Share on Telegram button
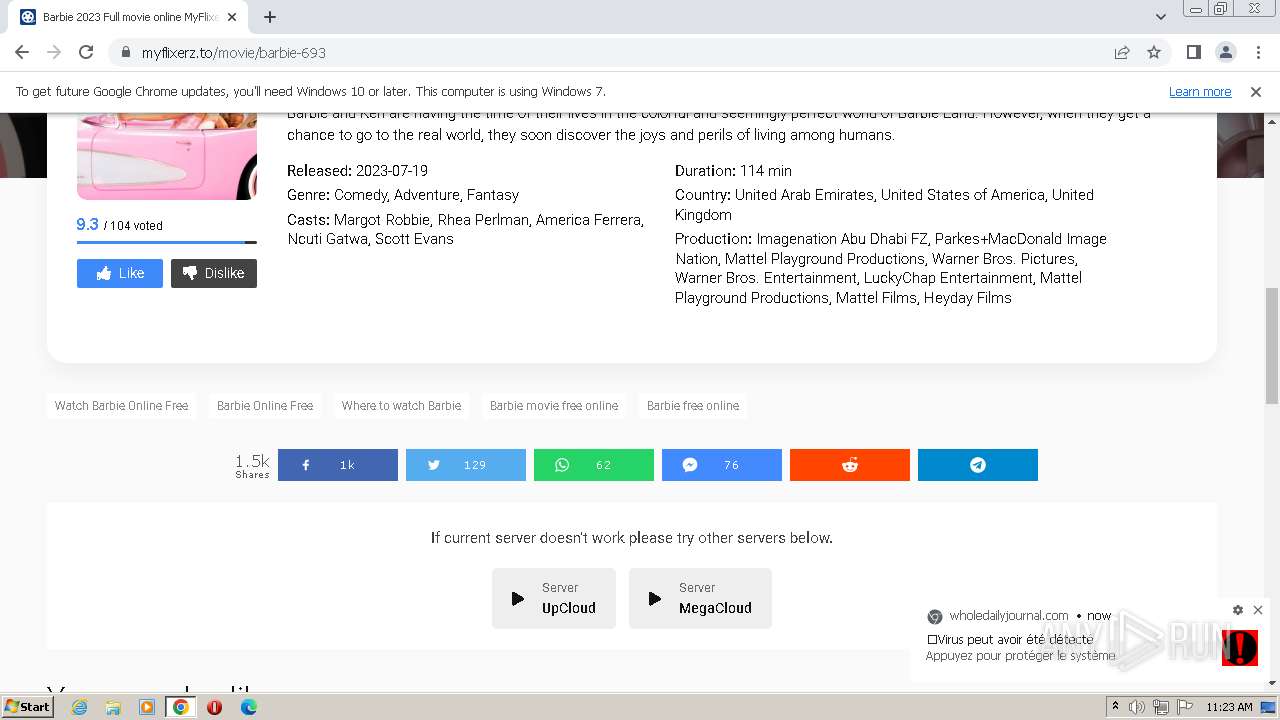This screenshot has height=720, width=1280. [978, 465]
